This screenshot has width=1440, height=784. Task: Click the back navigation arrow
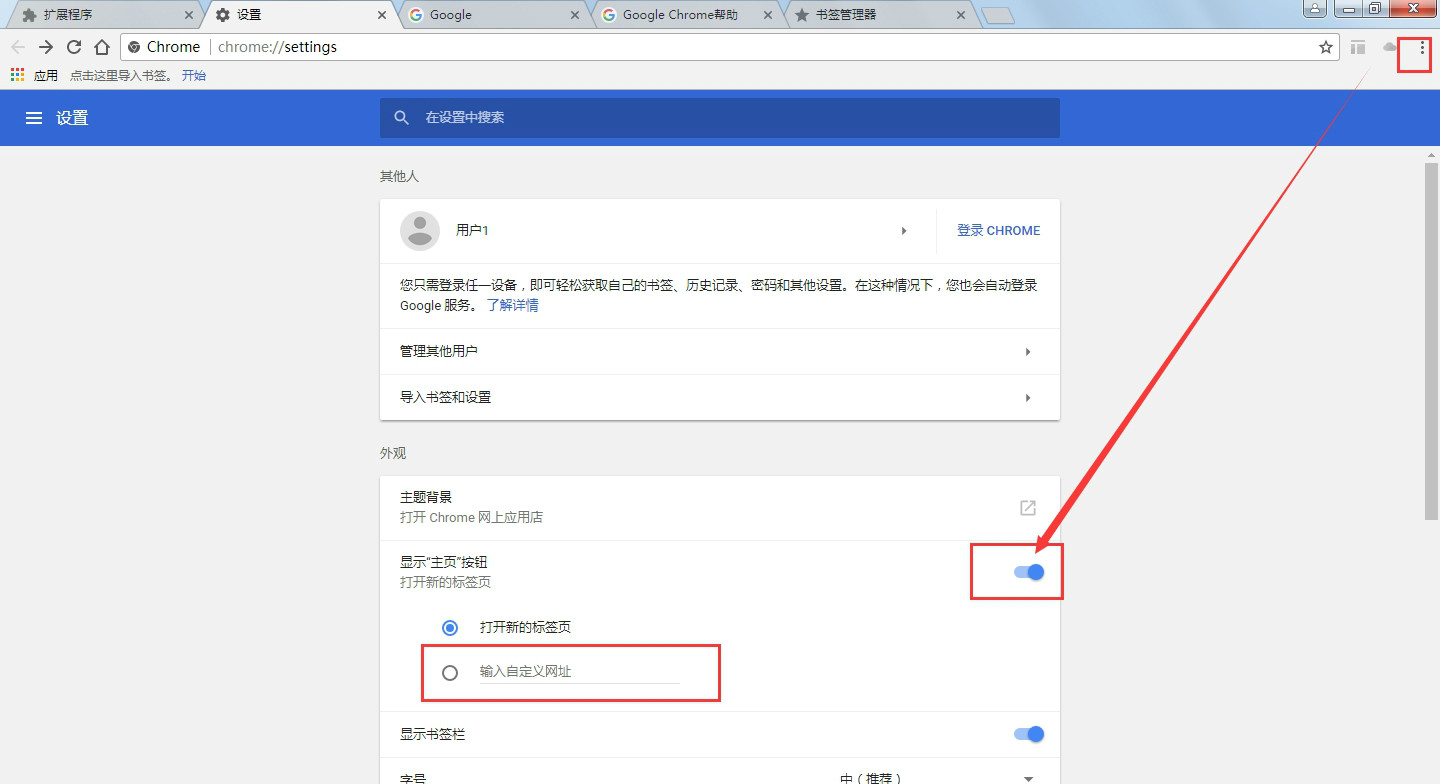(x=17, y=47)
